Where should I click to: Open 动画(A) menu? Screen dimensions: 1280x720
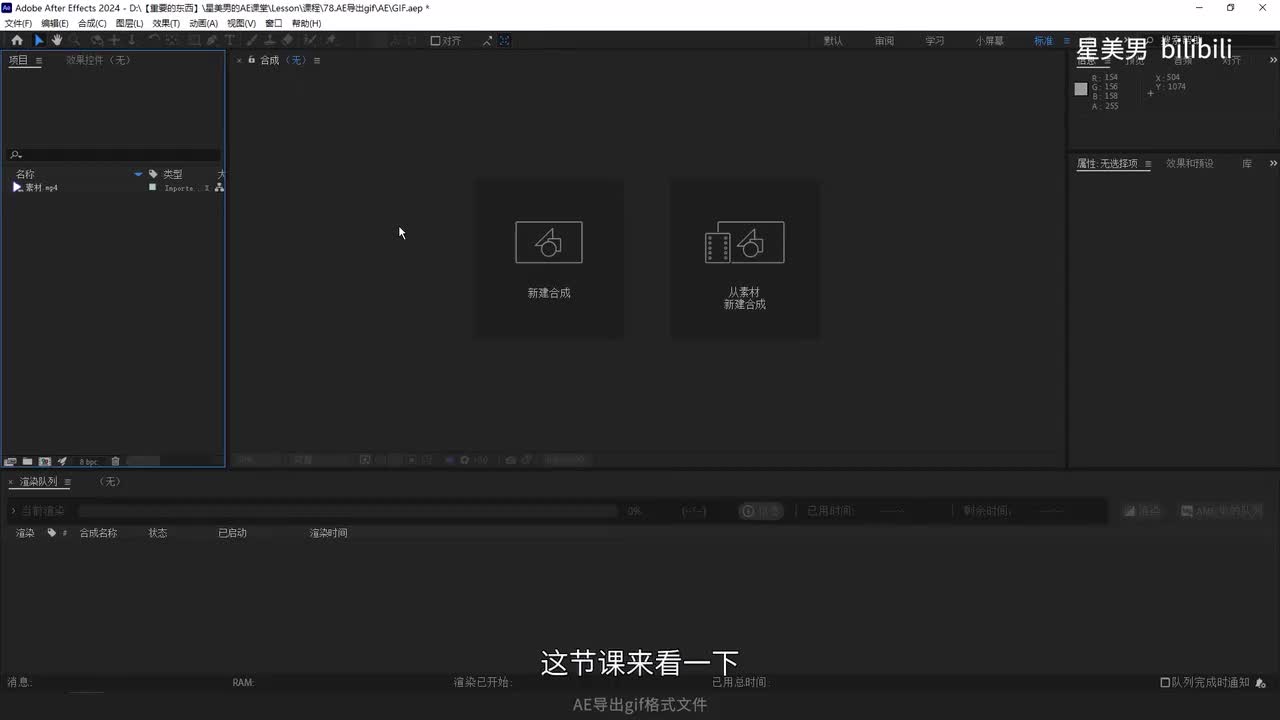pos(203,23)
